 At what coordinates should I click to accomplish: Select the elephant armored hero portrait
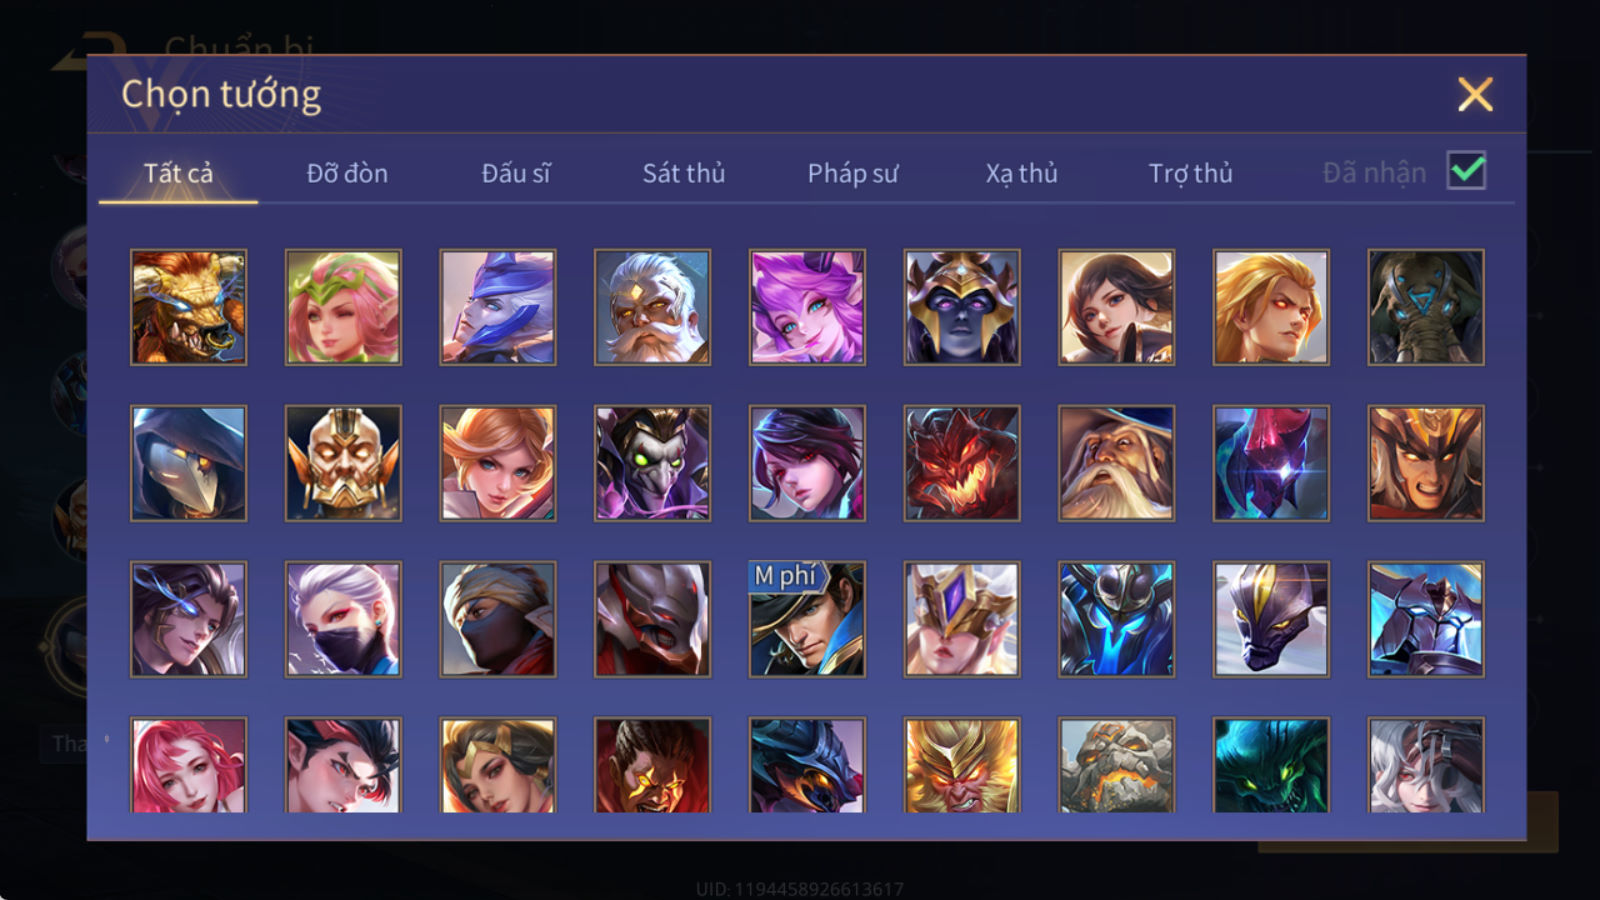(x=1426, y=307)
